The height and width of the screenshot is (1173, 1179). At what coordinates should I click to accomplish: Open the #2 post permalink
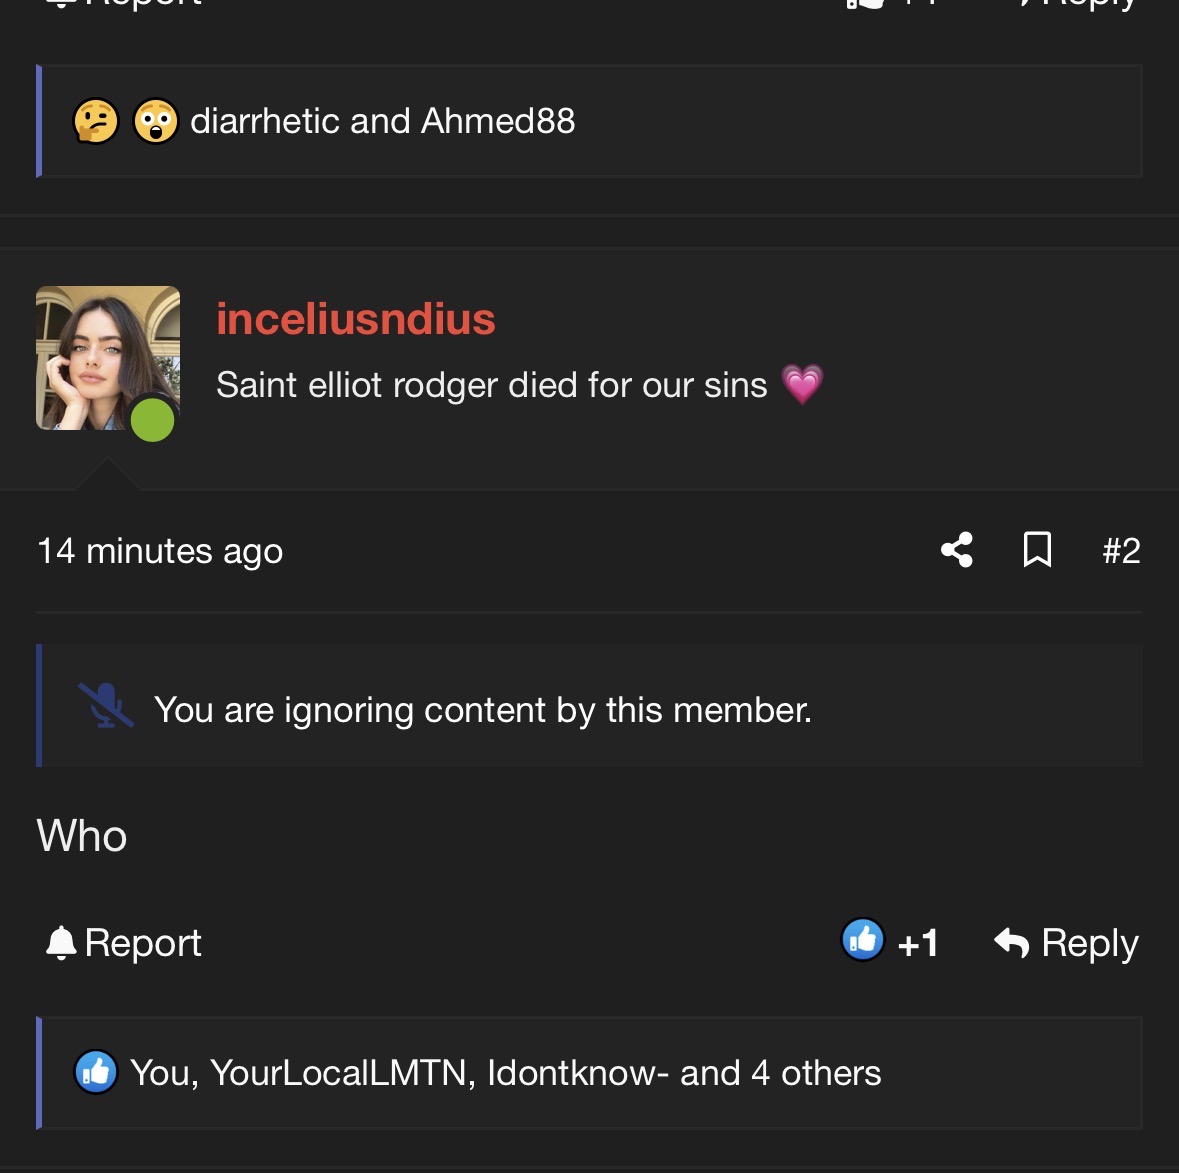coord(1121,550)
